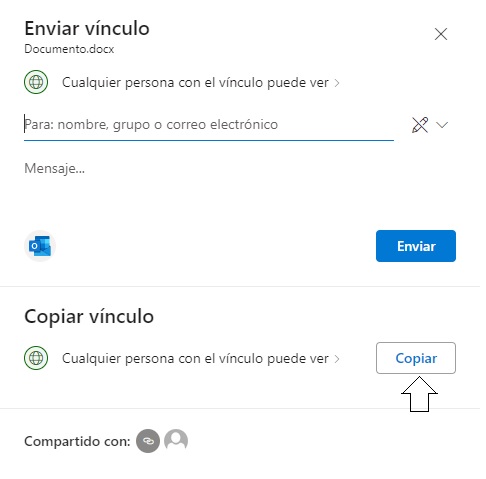Click the Compartido con label
Viewport: 486px width, 479px height.
(77, 441)
